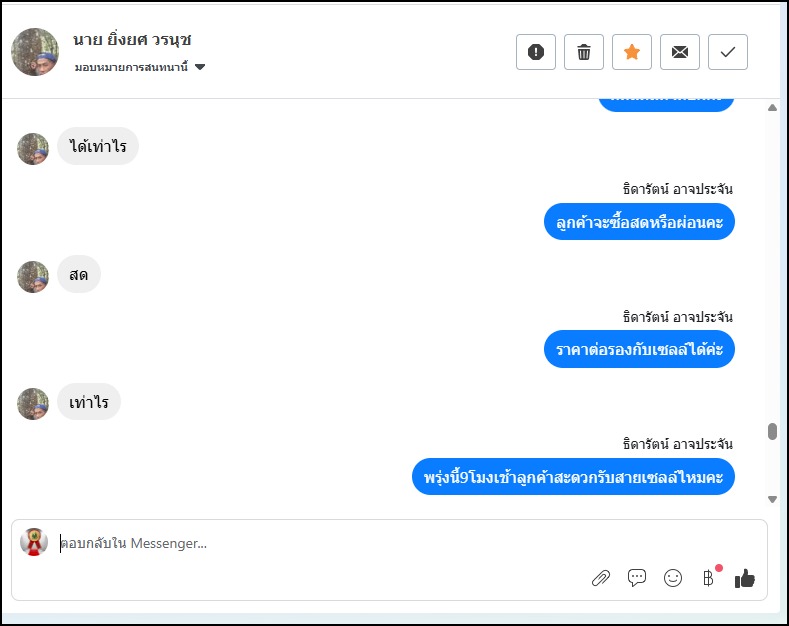The height and width of the screenshot is (626, 789).
Task: Click the chat scrollbar thumb
Action: pyautogui.click(x=772, y=431)
